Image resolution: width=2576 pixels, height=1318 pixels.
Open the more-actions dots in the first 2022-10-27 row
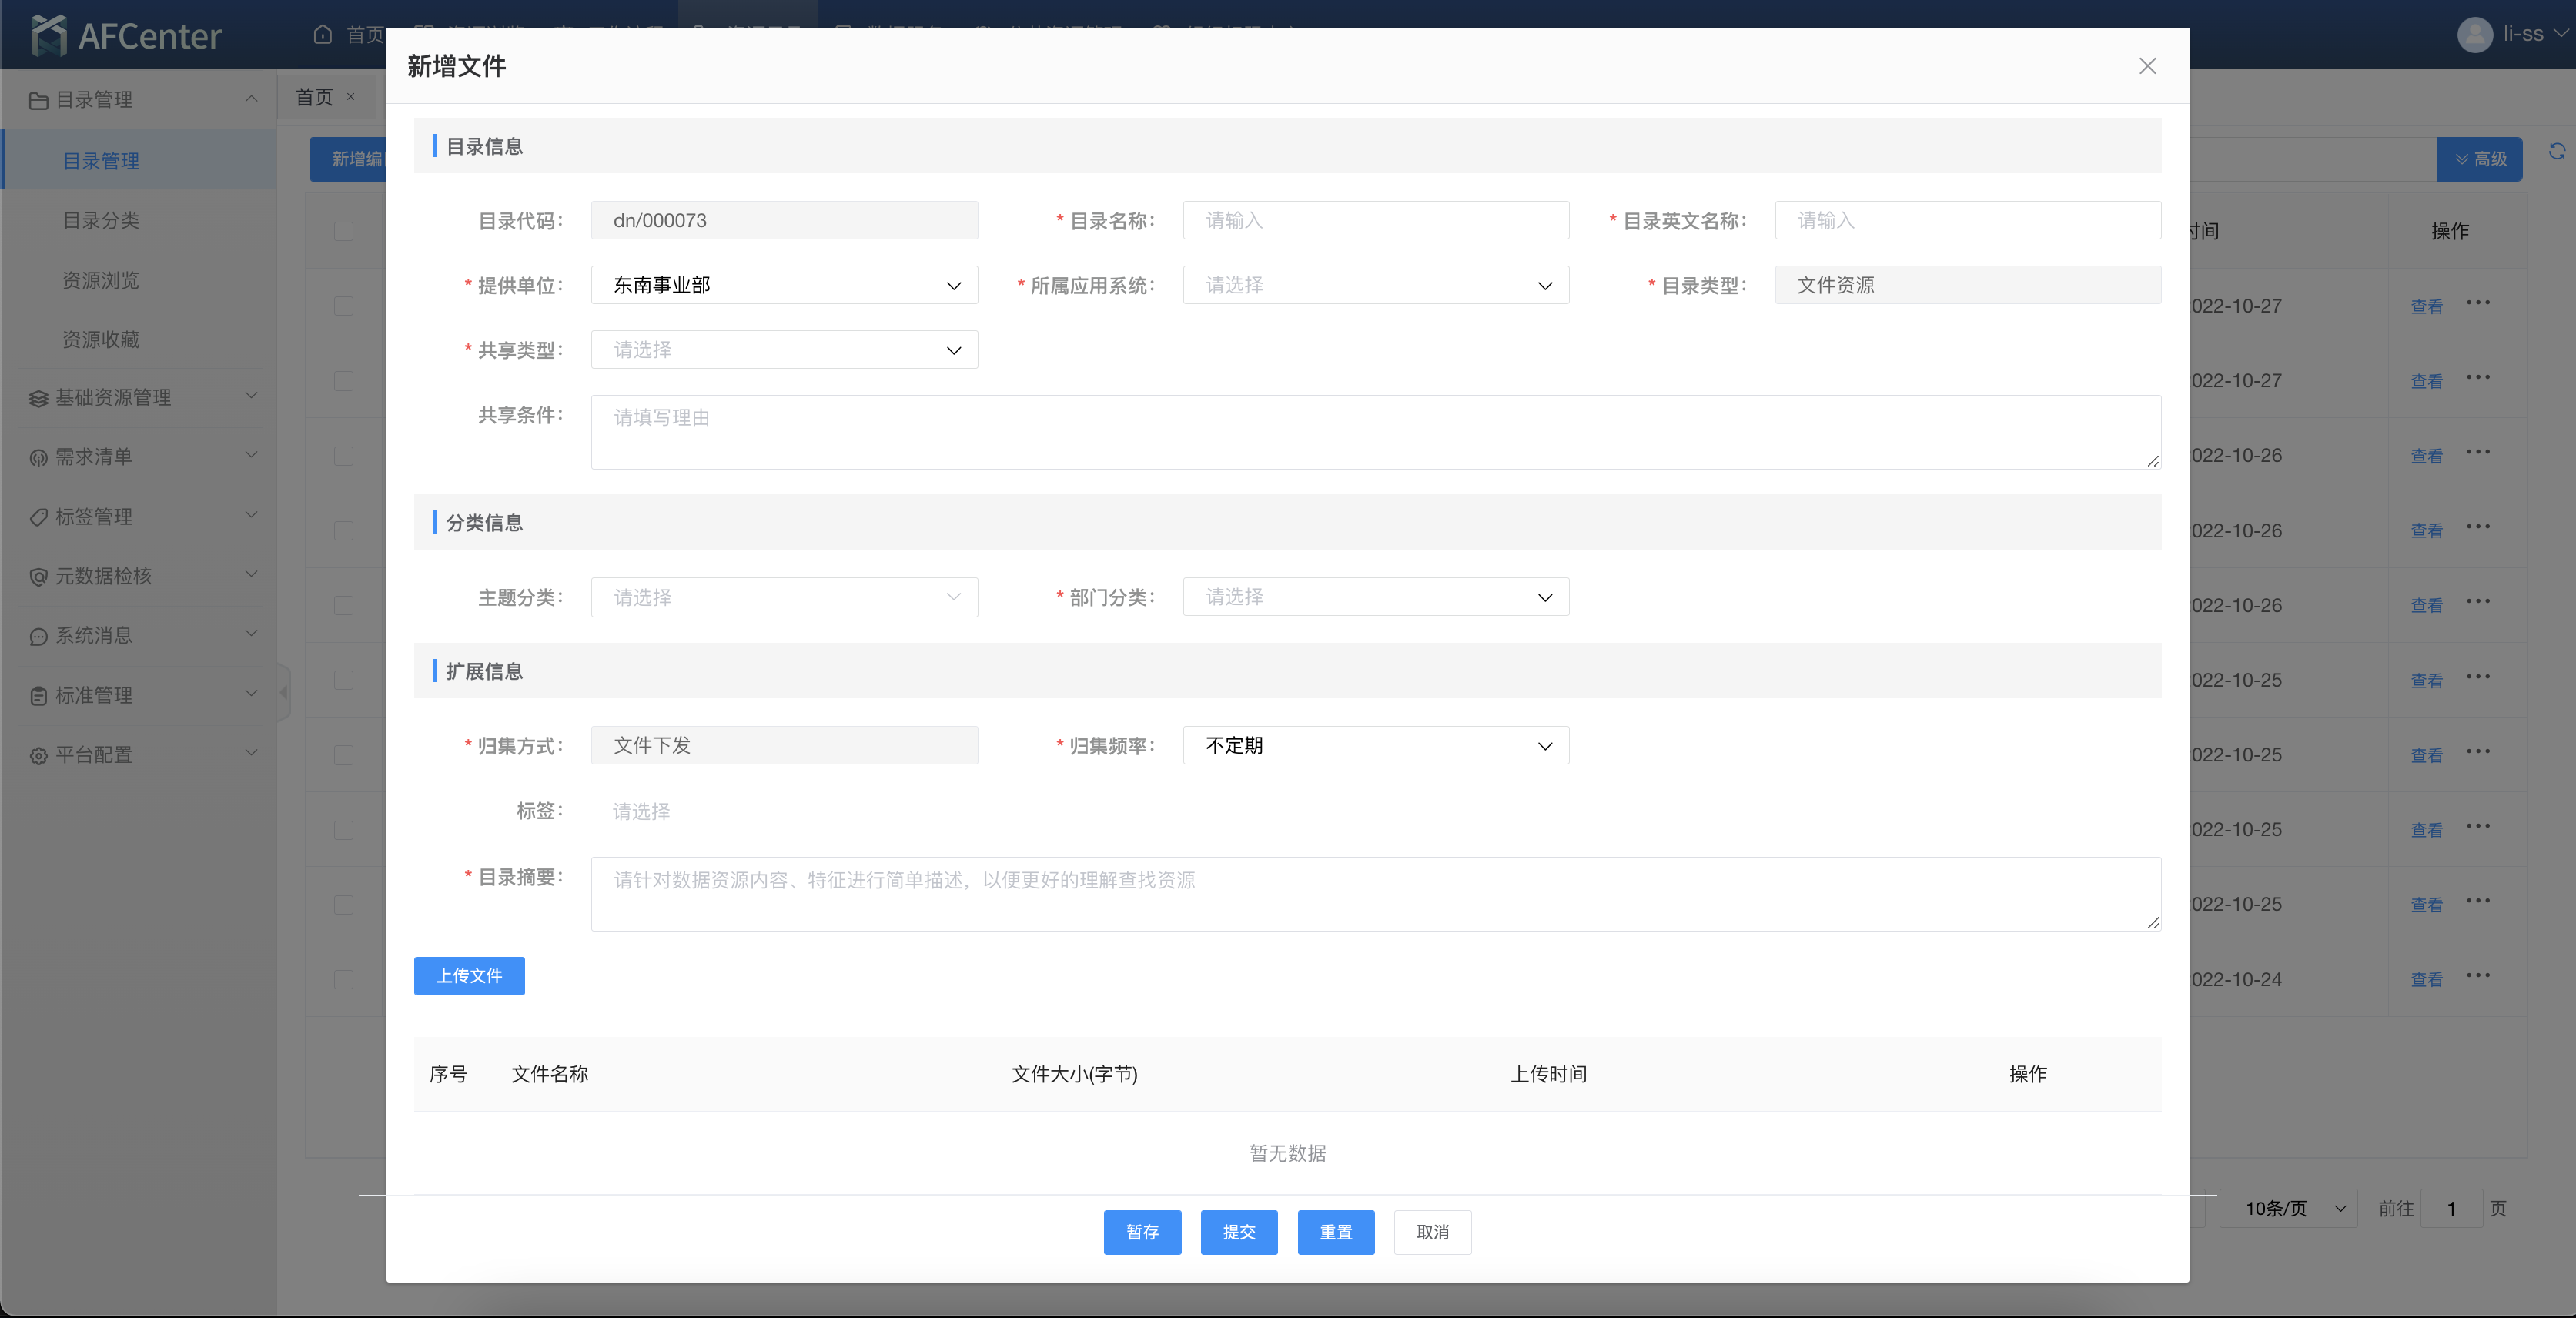[2478, 302]
